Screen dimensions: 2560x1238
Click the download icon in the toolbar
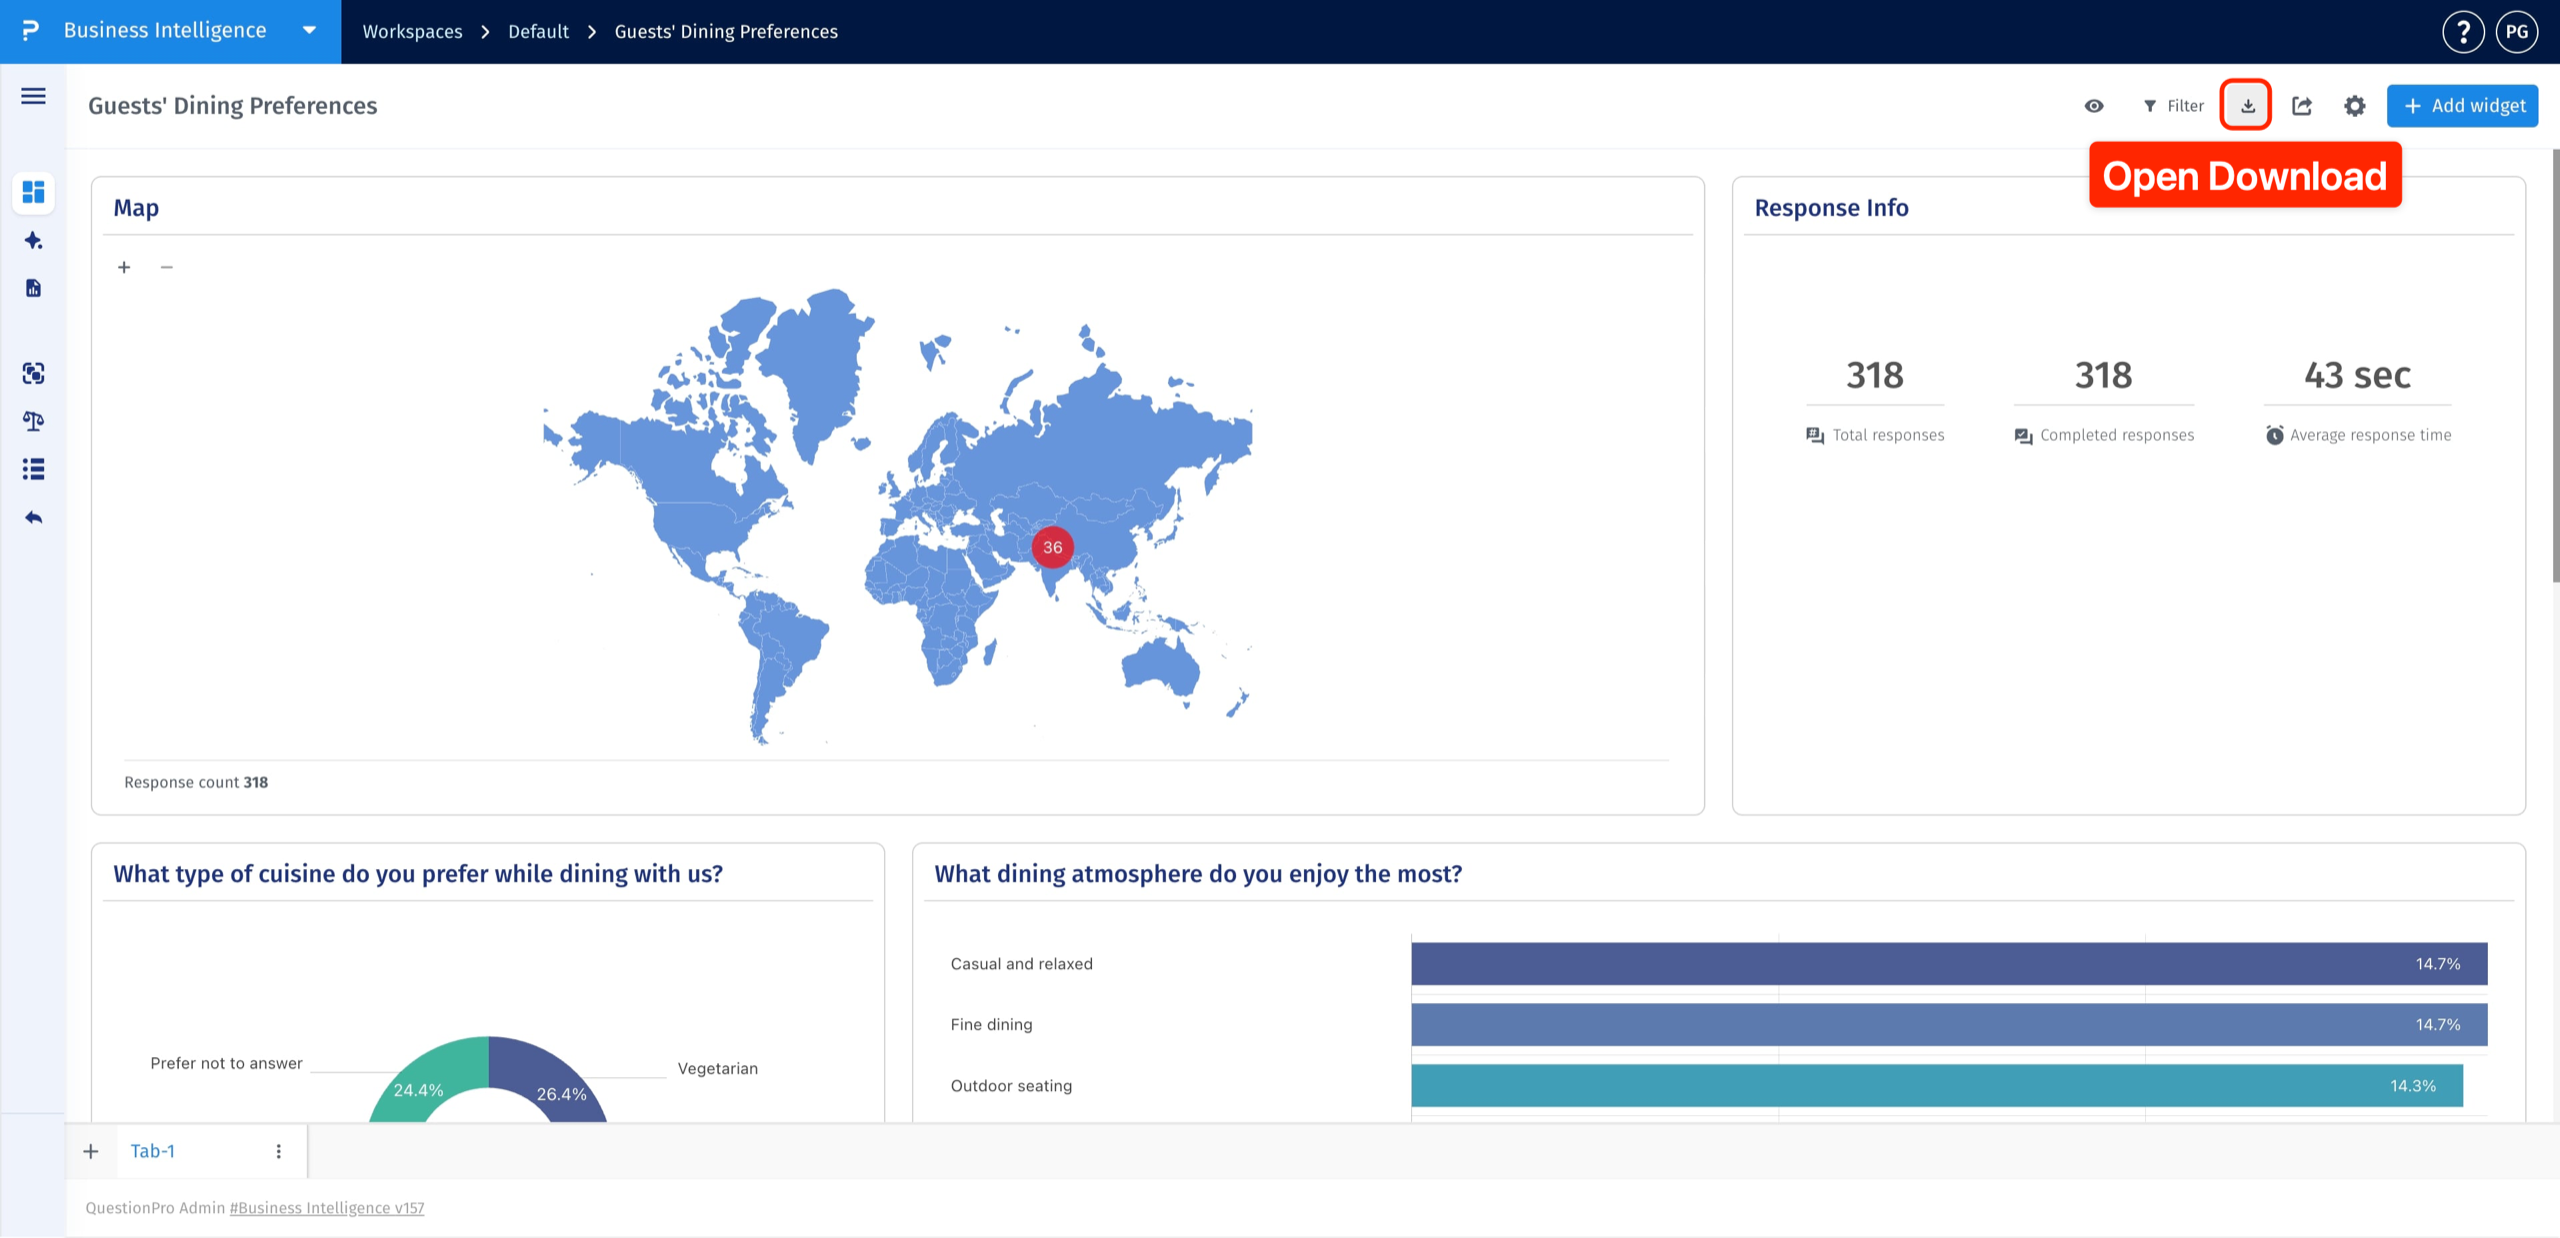coord(2247,105)
